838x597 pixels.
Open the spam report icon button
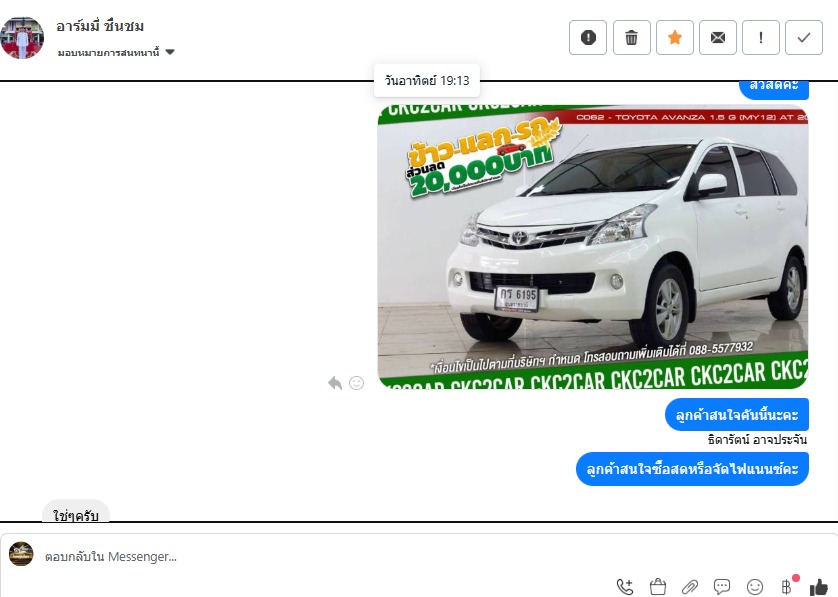tap(588, 37)
